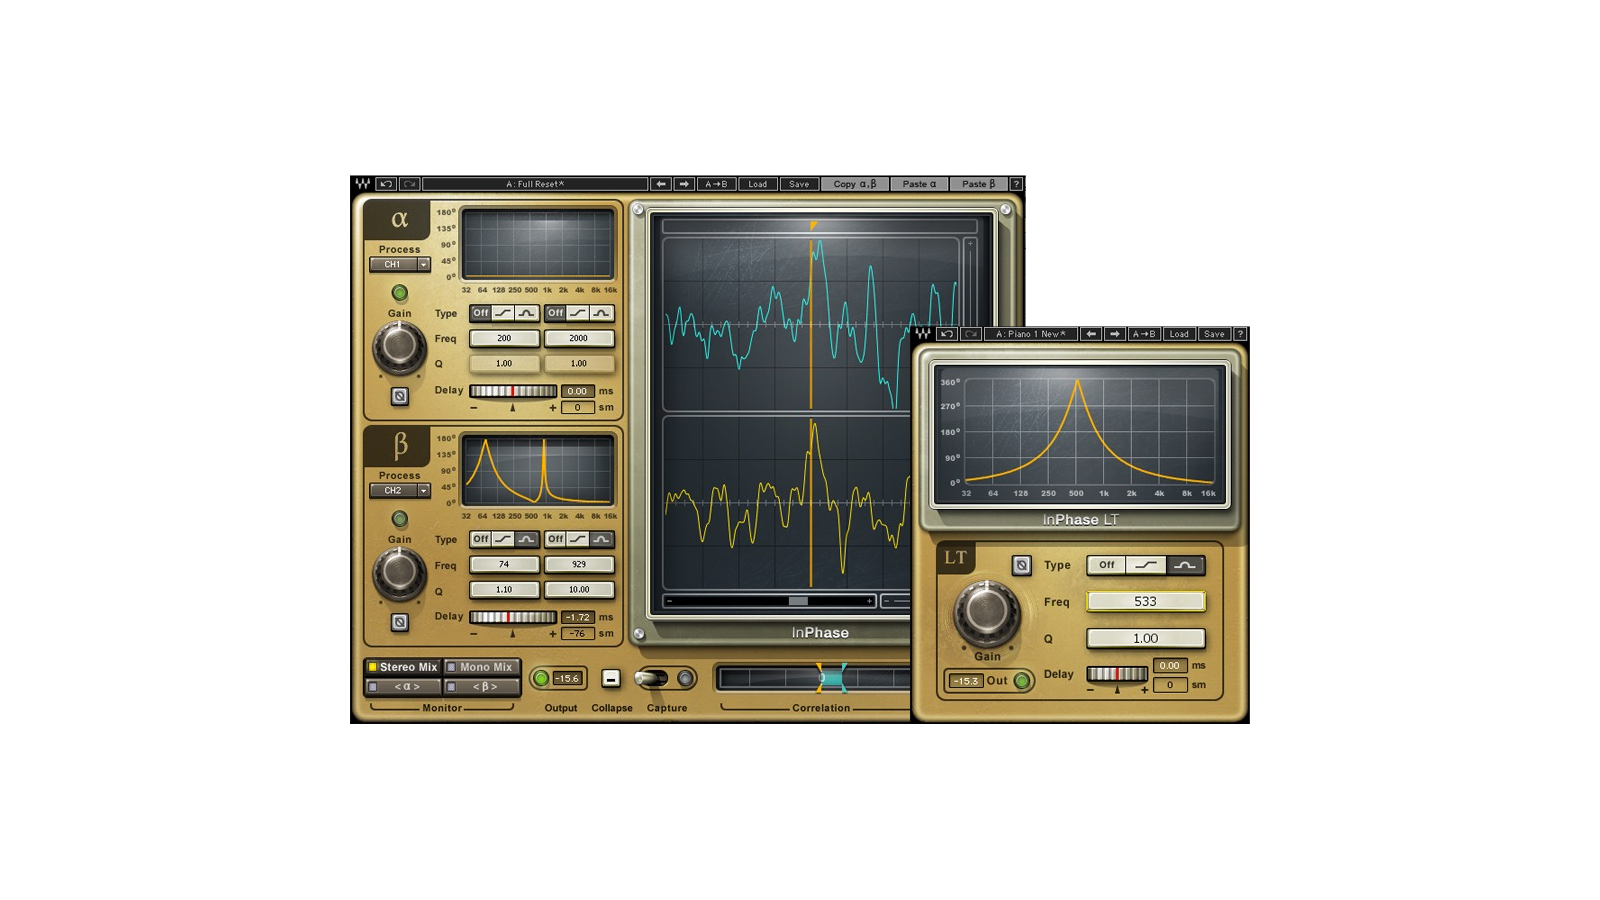Click Freq field showing 533
This screenshot has height=900, width=1600.
pos(1146,601)
